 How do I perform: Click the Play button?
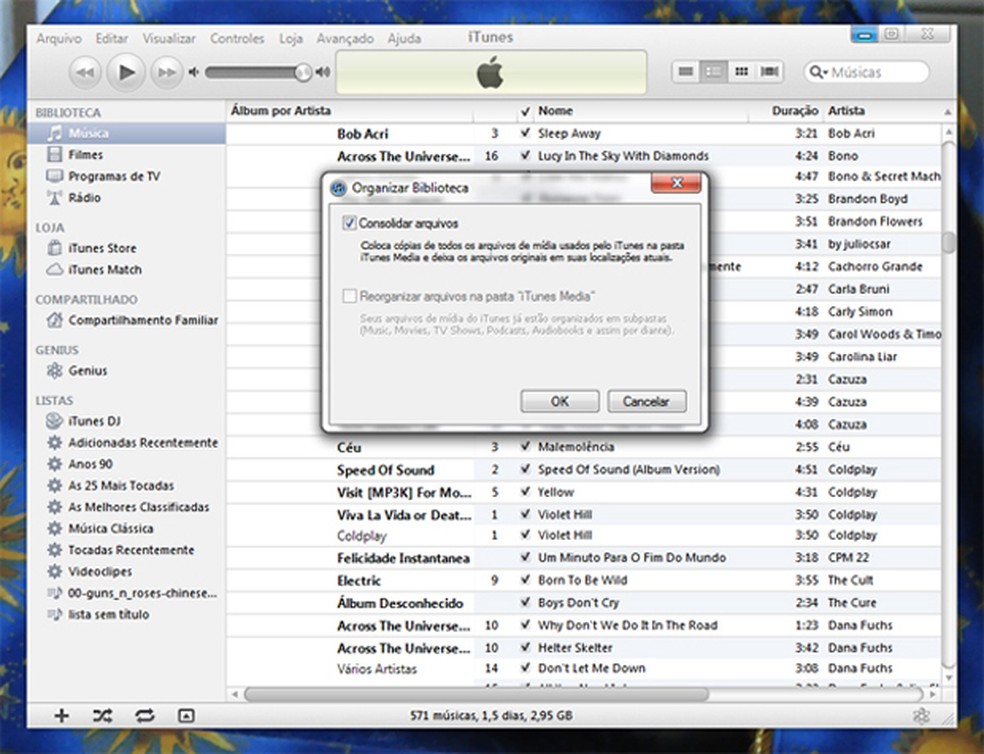126,72
